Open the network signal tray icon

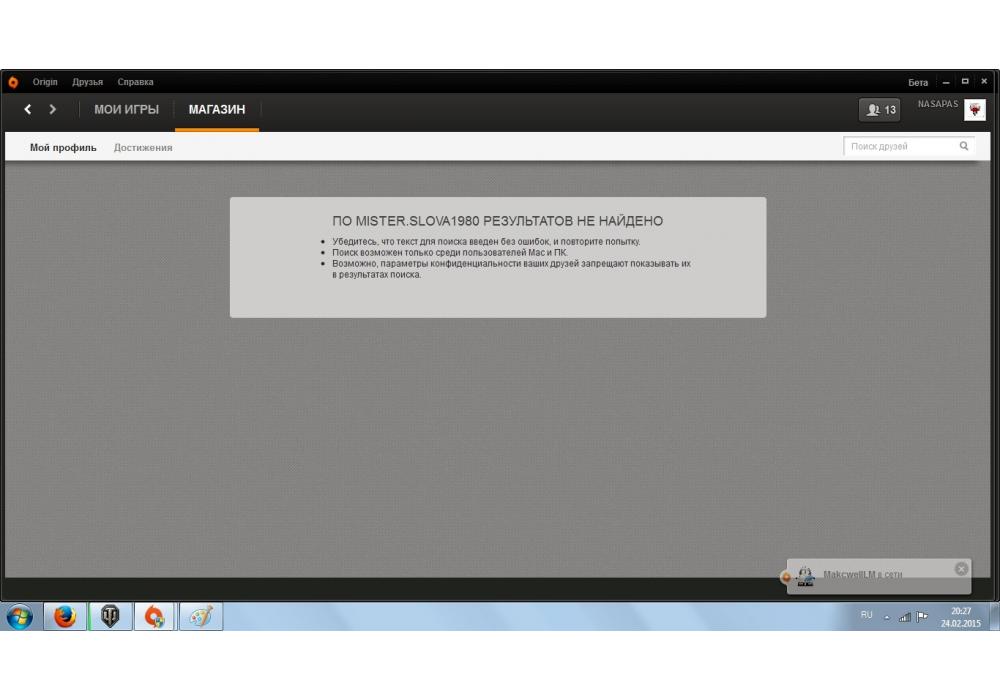(904, 617)
